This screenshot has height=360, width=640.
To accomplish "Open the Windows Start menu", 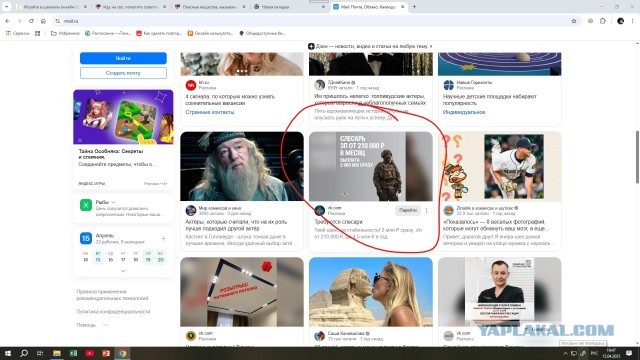I will click(x=8, y=353).
